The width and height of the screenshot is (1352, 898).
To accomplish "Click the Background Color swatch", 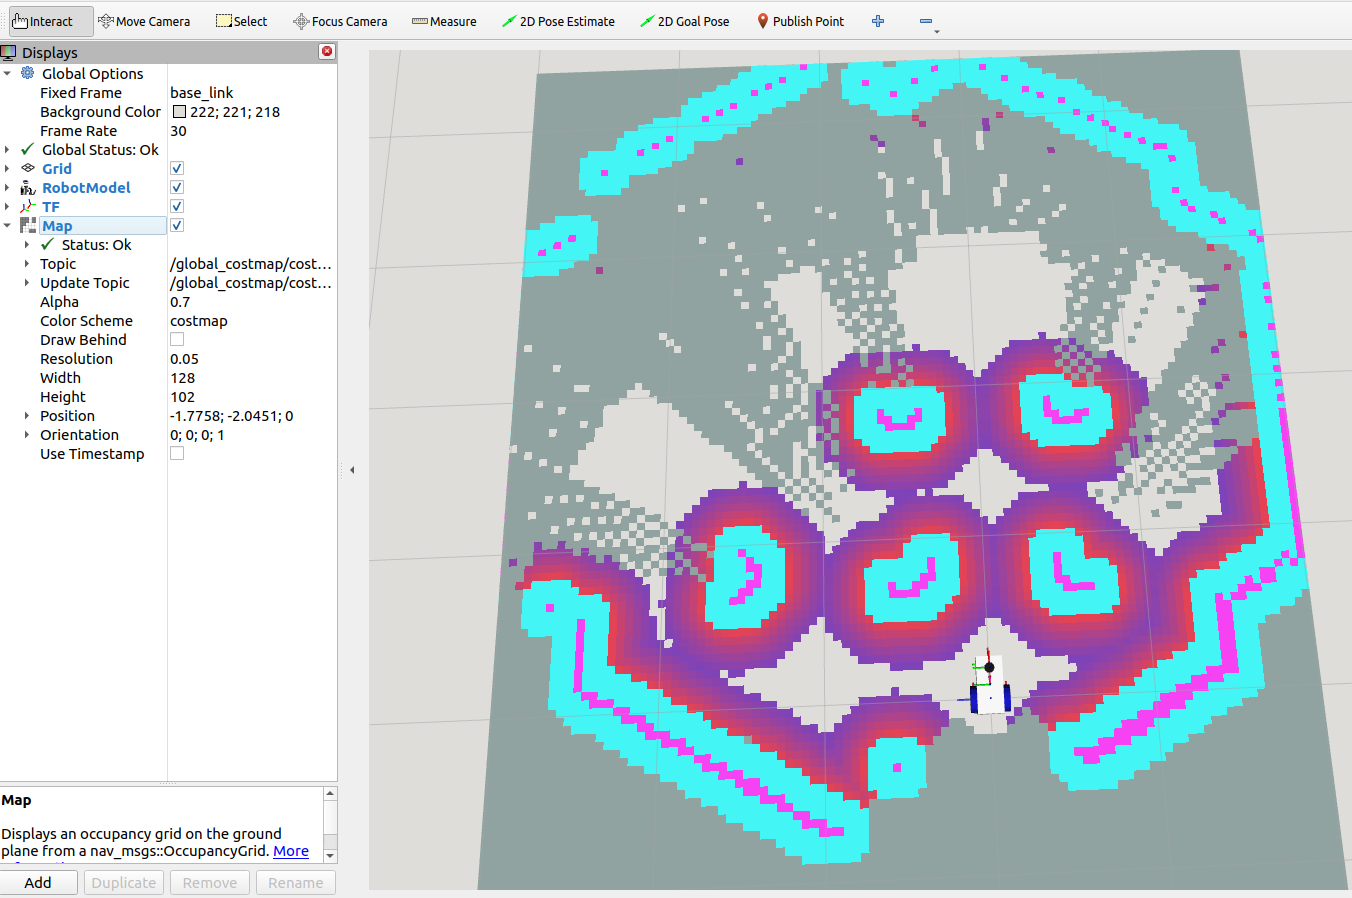I will [179, 111].
